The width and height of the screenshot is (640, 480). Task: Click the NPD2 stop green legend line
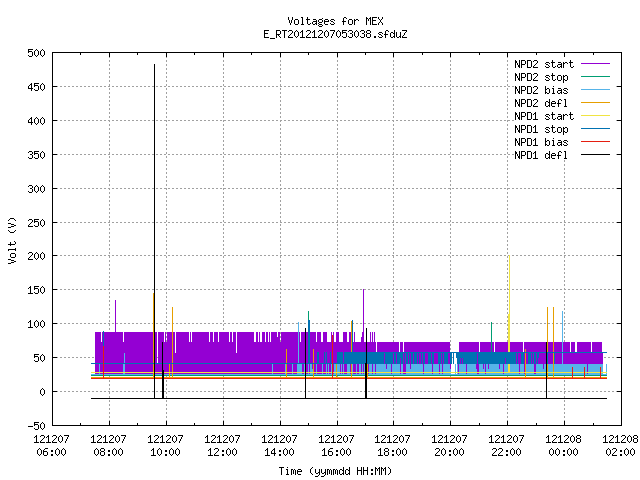[x=595, y=76]
